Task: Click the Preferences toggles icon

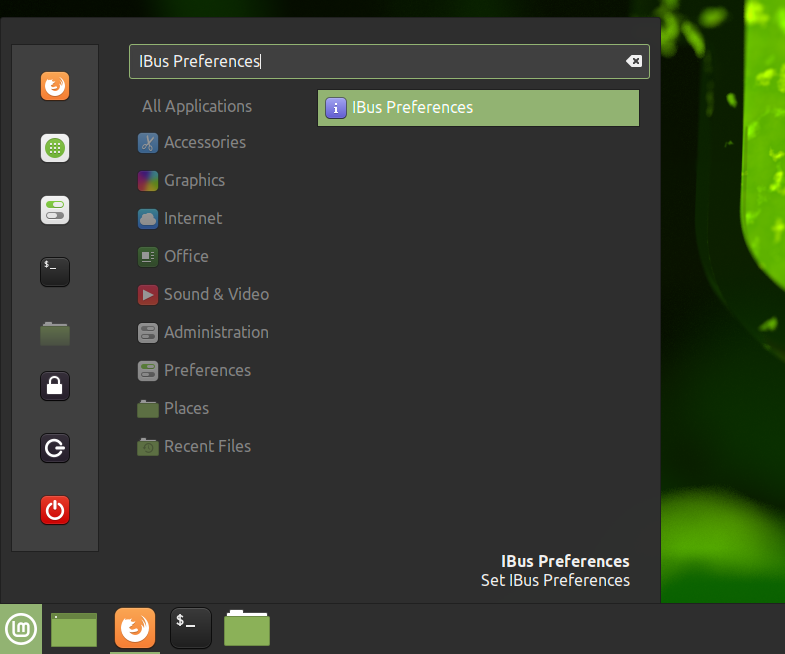Action: (148, 371)
